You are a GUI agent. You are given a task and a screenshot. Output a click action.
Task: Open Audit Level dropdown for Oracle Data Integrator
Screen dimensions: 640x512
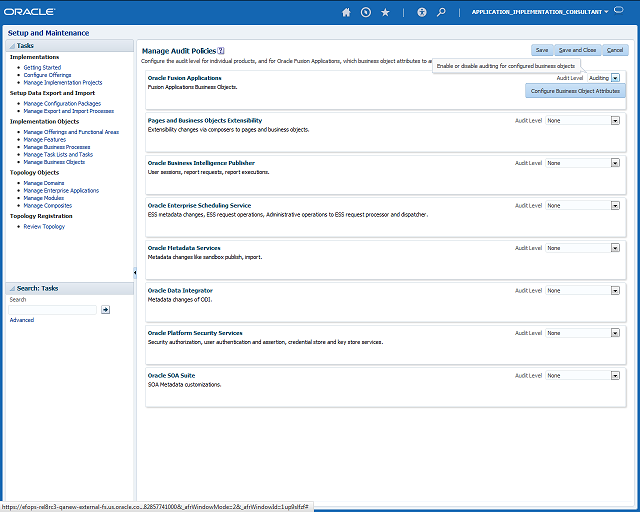pyautogui.click(x=616, y=290)
